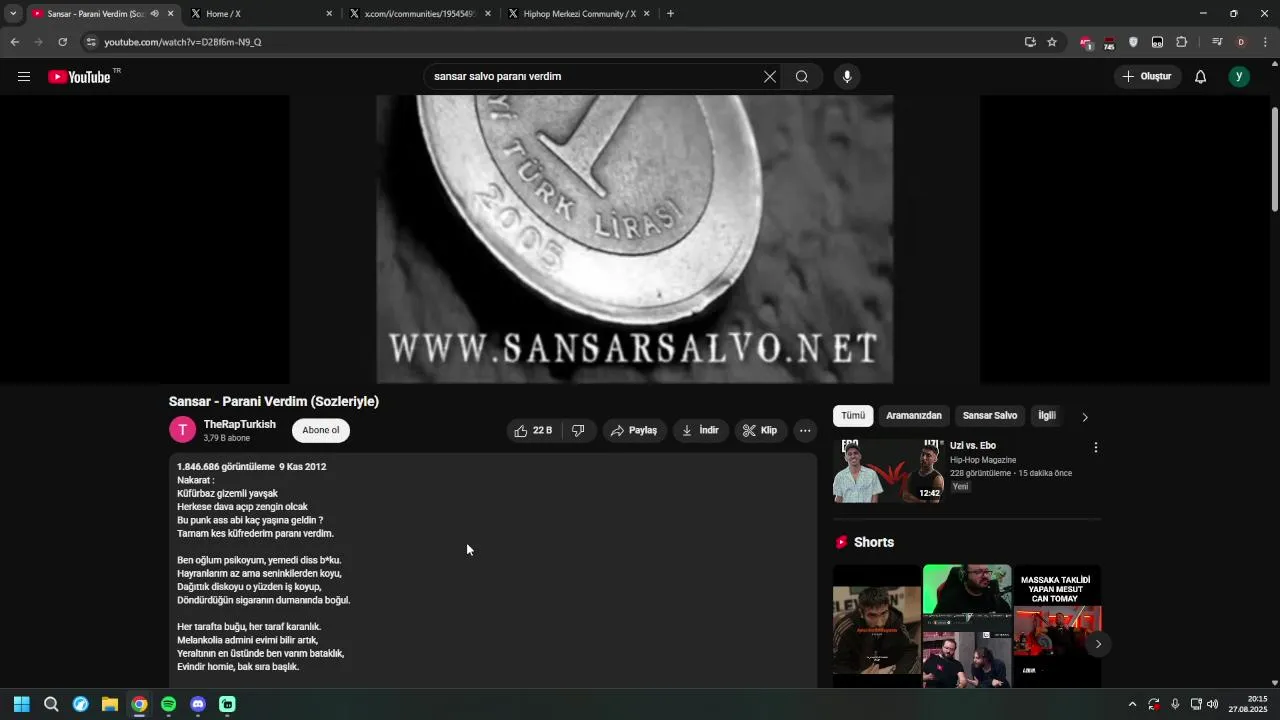
Task: Open the account avatar menu
Action: pos(1239,77)
